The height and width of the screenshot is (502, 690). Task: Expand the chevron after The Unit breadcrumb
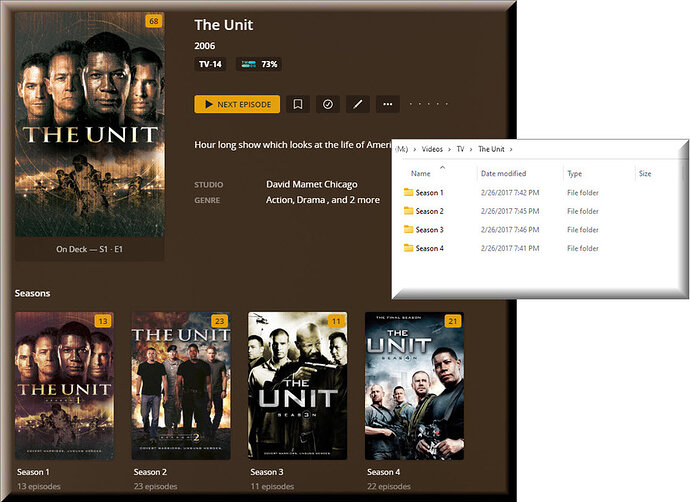point(511,149)
